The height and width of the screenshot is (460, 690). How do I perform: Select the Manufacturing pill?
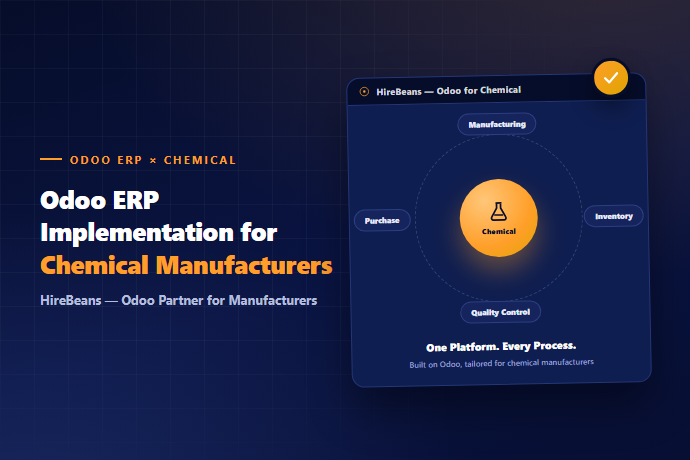click(497, 124)
